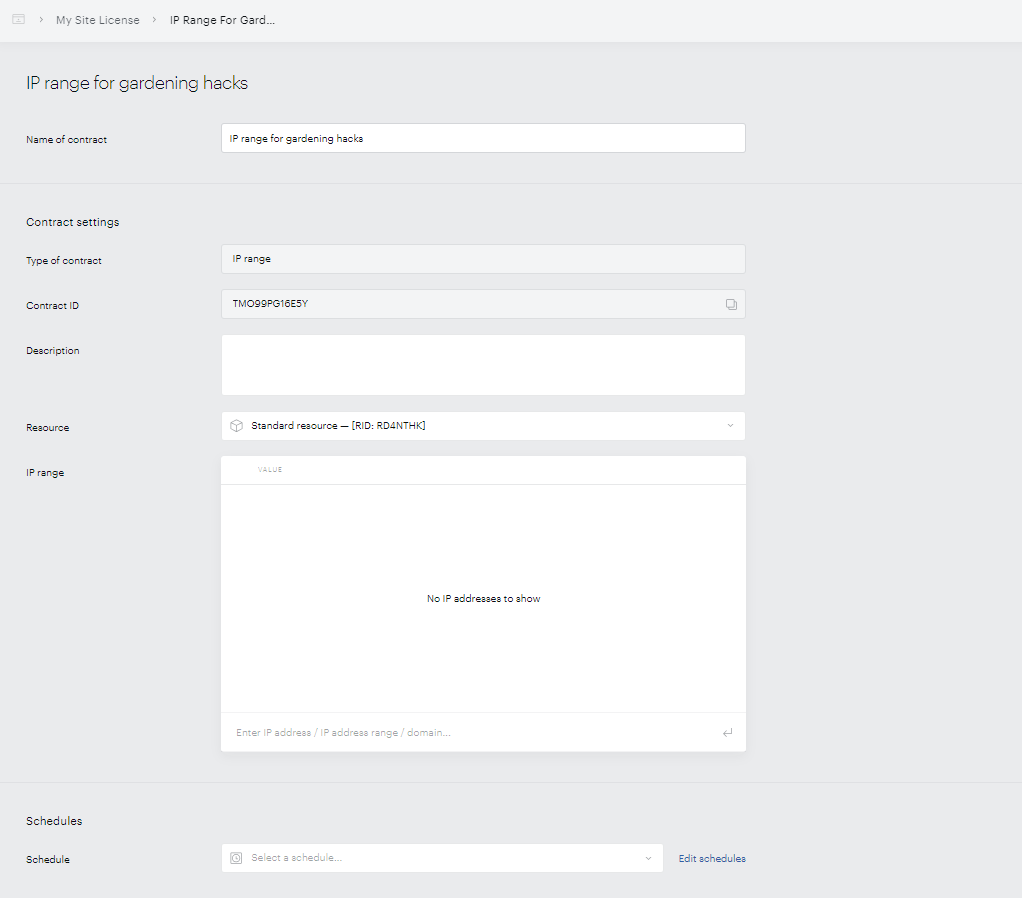Submit IP address with enter arrow icon
1022x898 pixels.
tap(727, 732)
